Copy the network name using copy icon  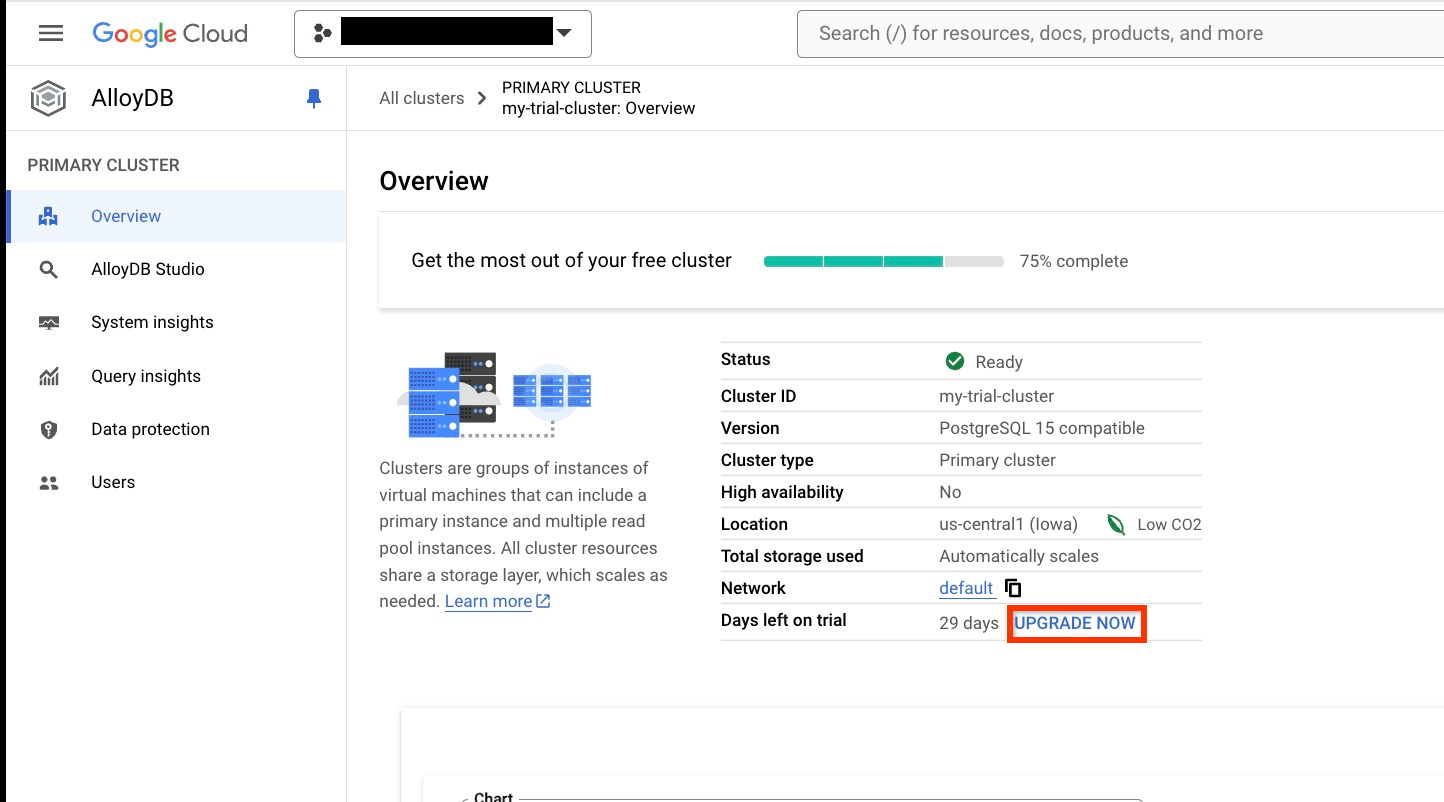pyautogui.click(x=1012, y=588)
